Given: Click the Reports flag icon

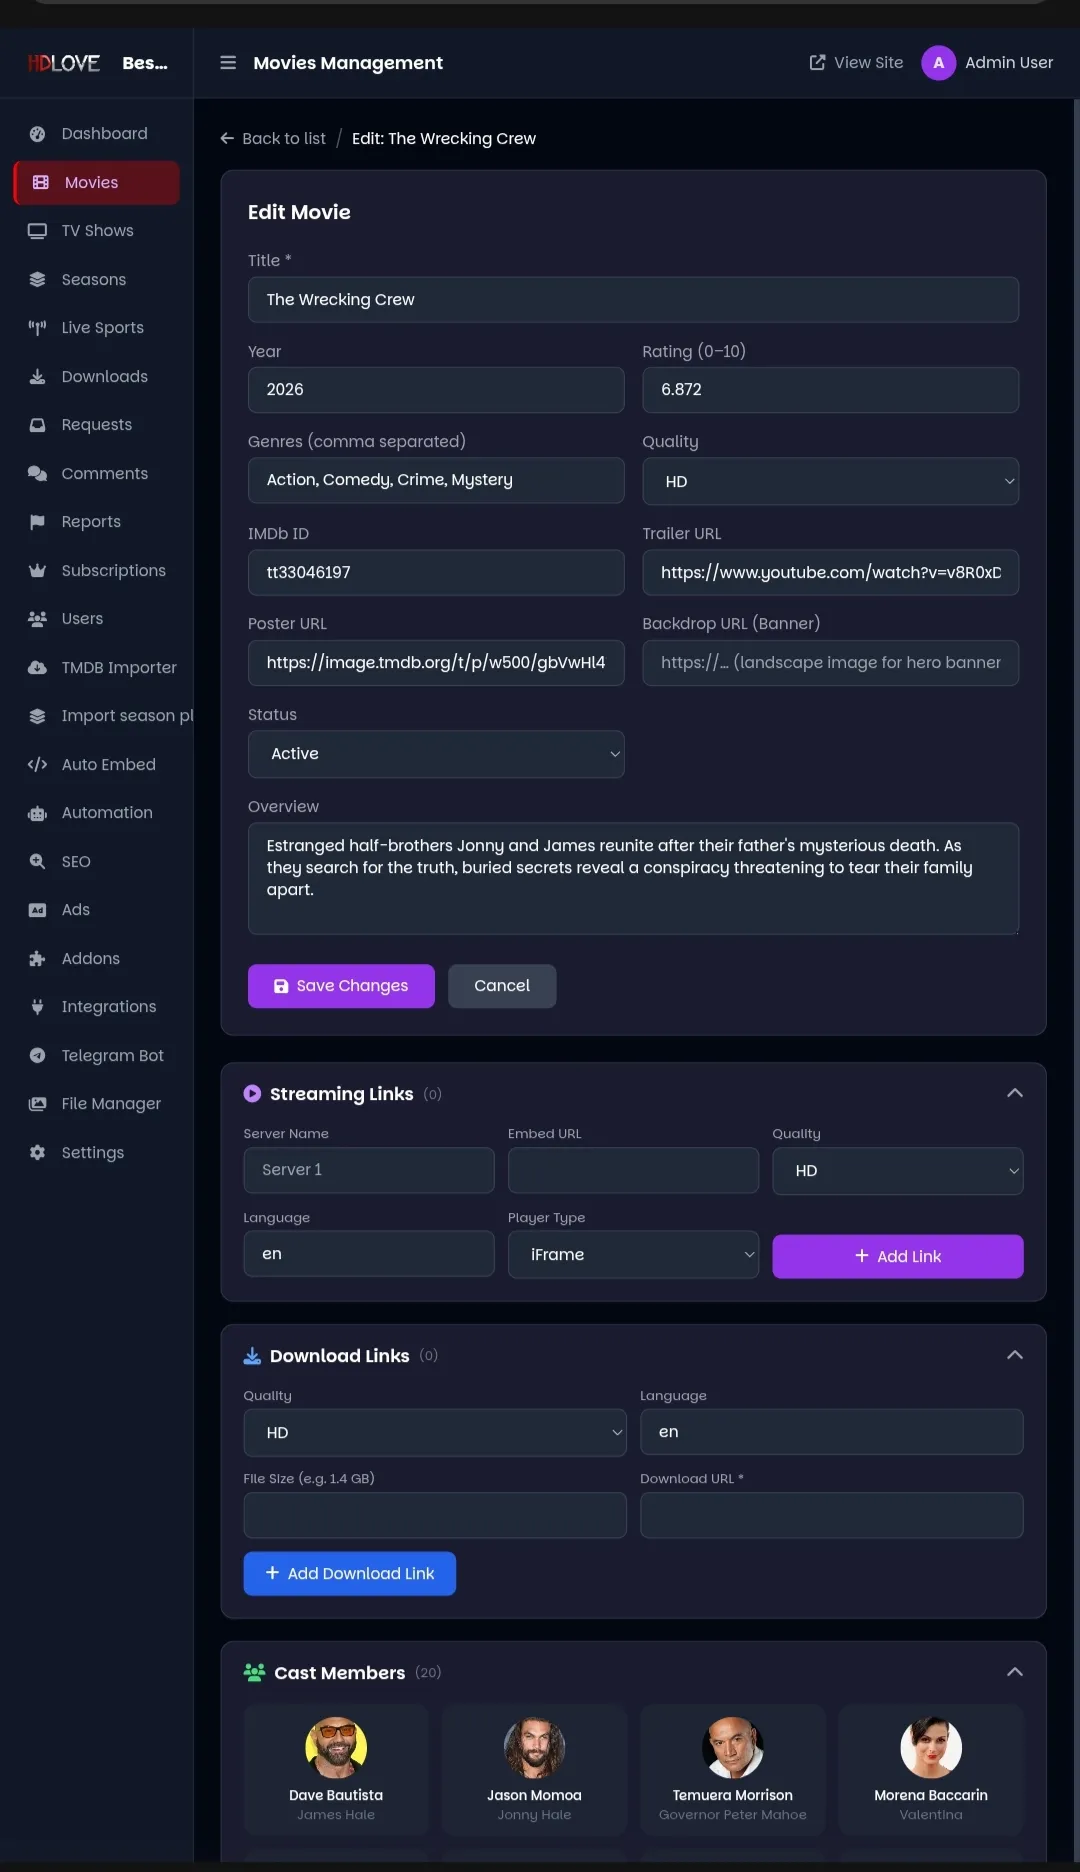Looking at the screenshot, I should (x=37, y=522).
